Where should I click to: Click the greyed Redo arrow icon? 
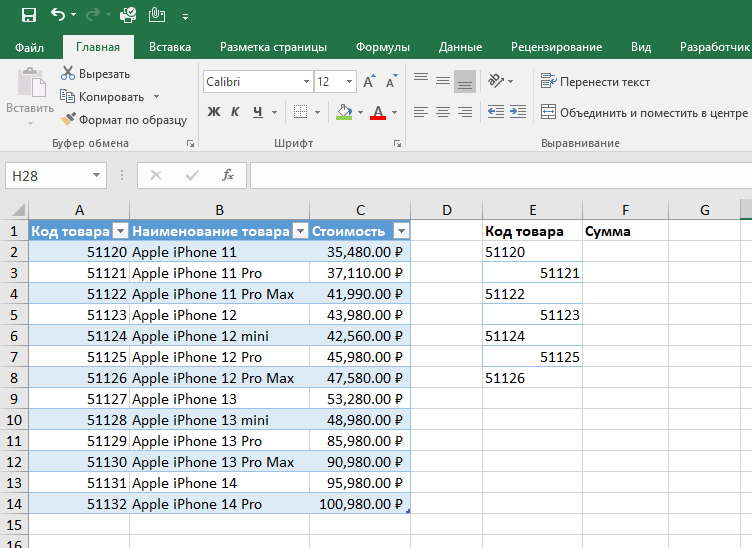93,15
